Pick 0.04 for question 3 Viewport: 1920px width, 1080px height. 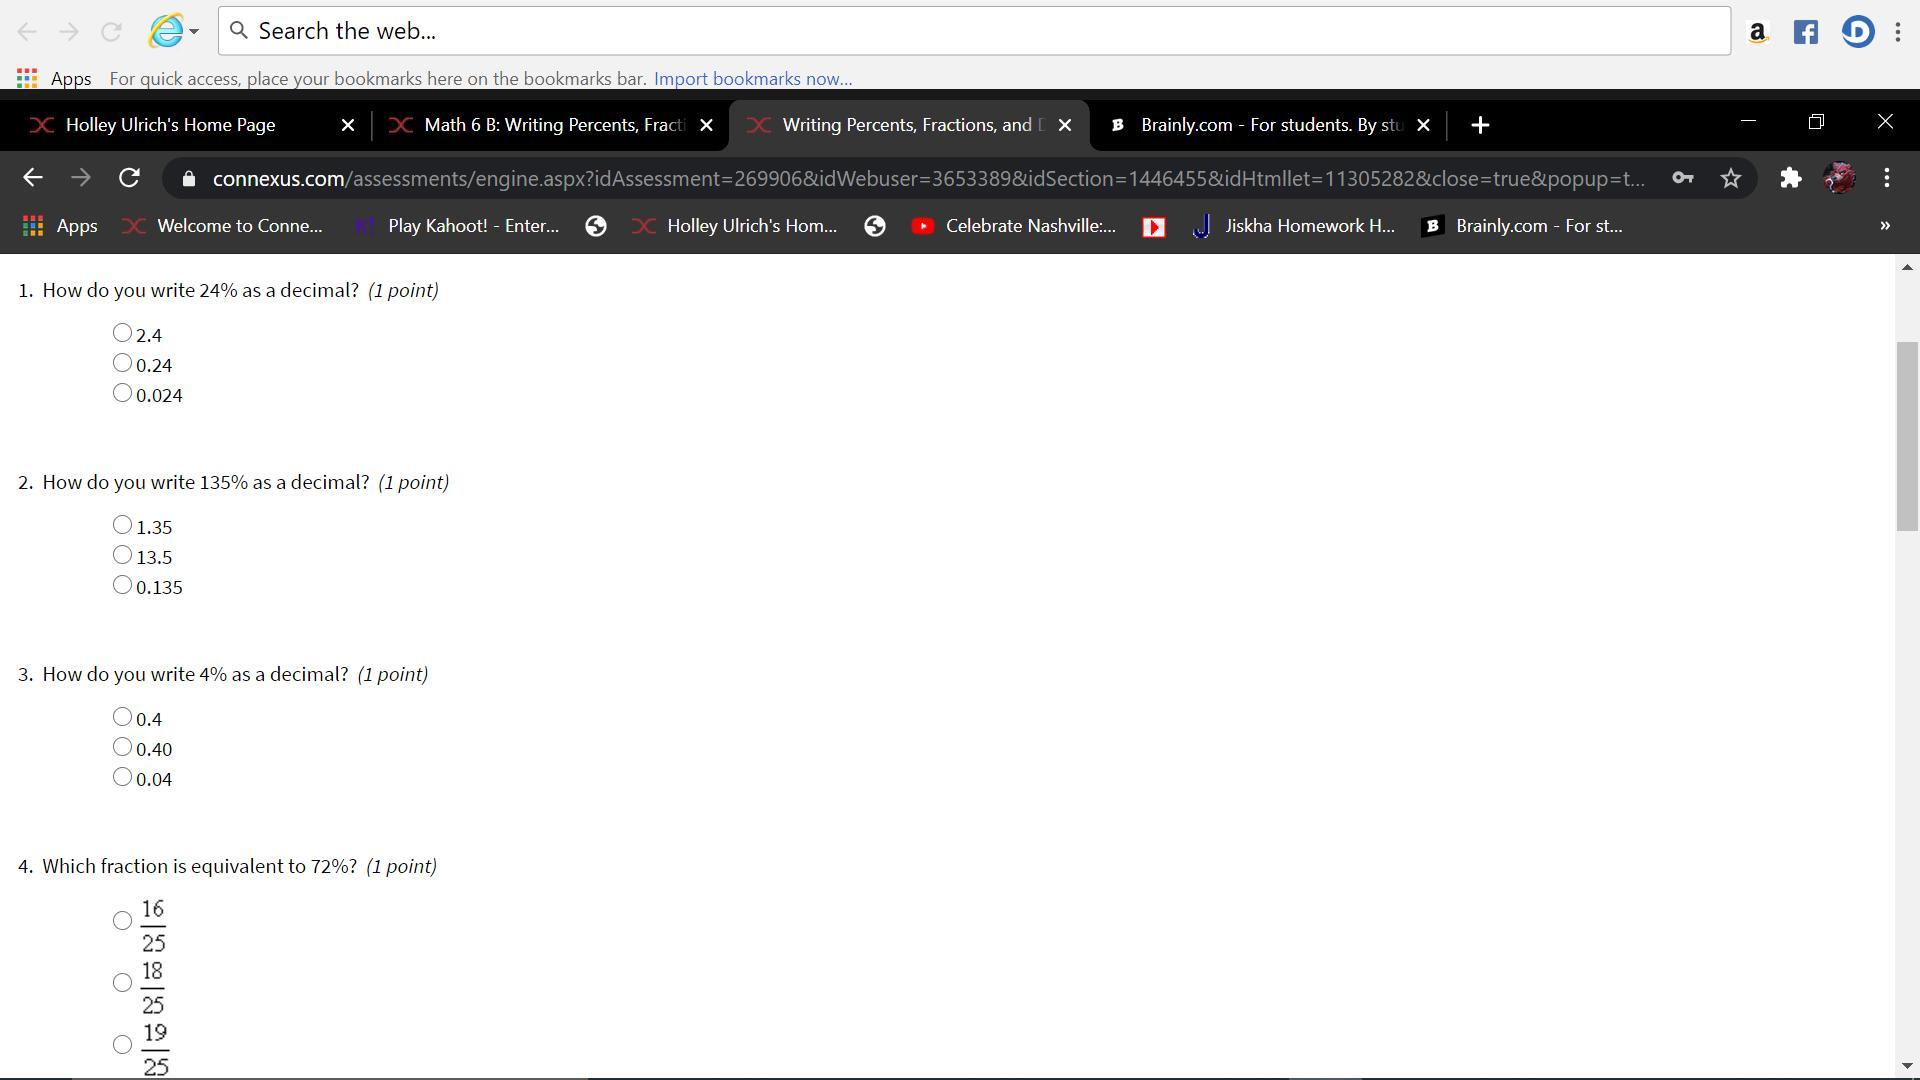coord(122,777)
